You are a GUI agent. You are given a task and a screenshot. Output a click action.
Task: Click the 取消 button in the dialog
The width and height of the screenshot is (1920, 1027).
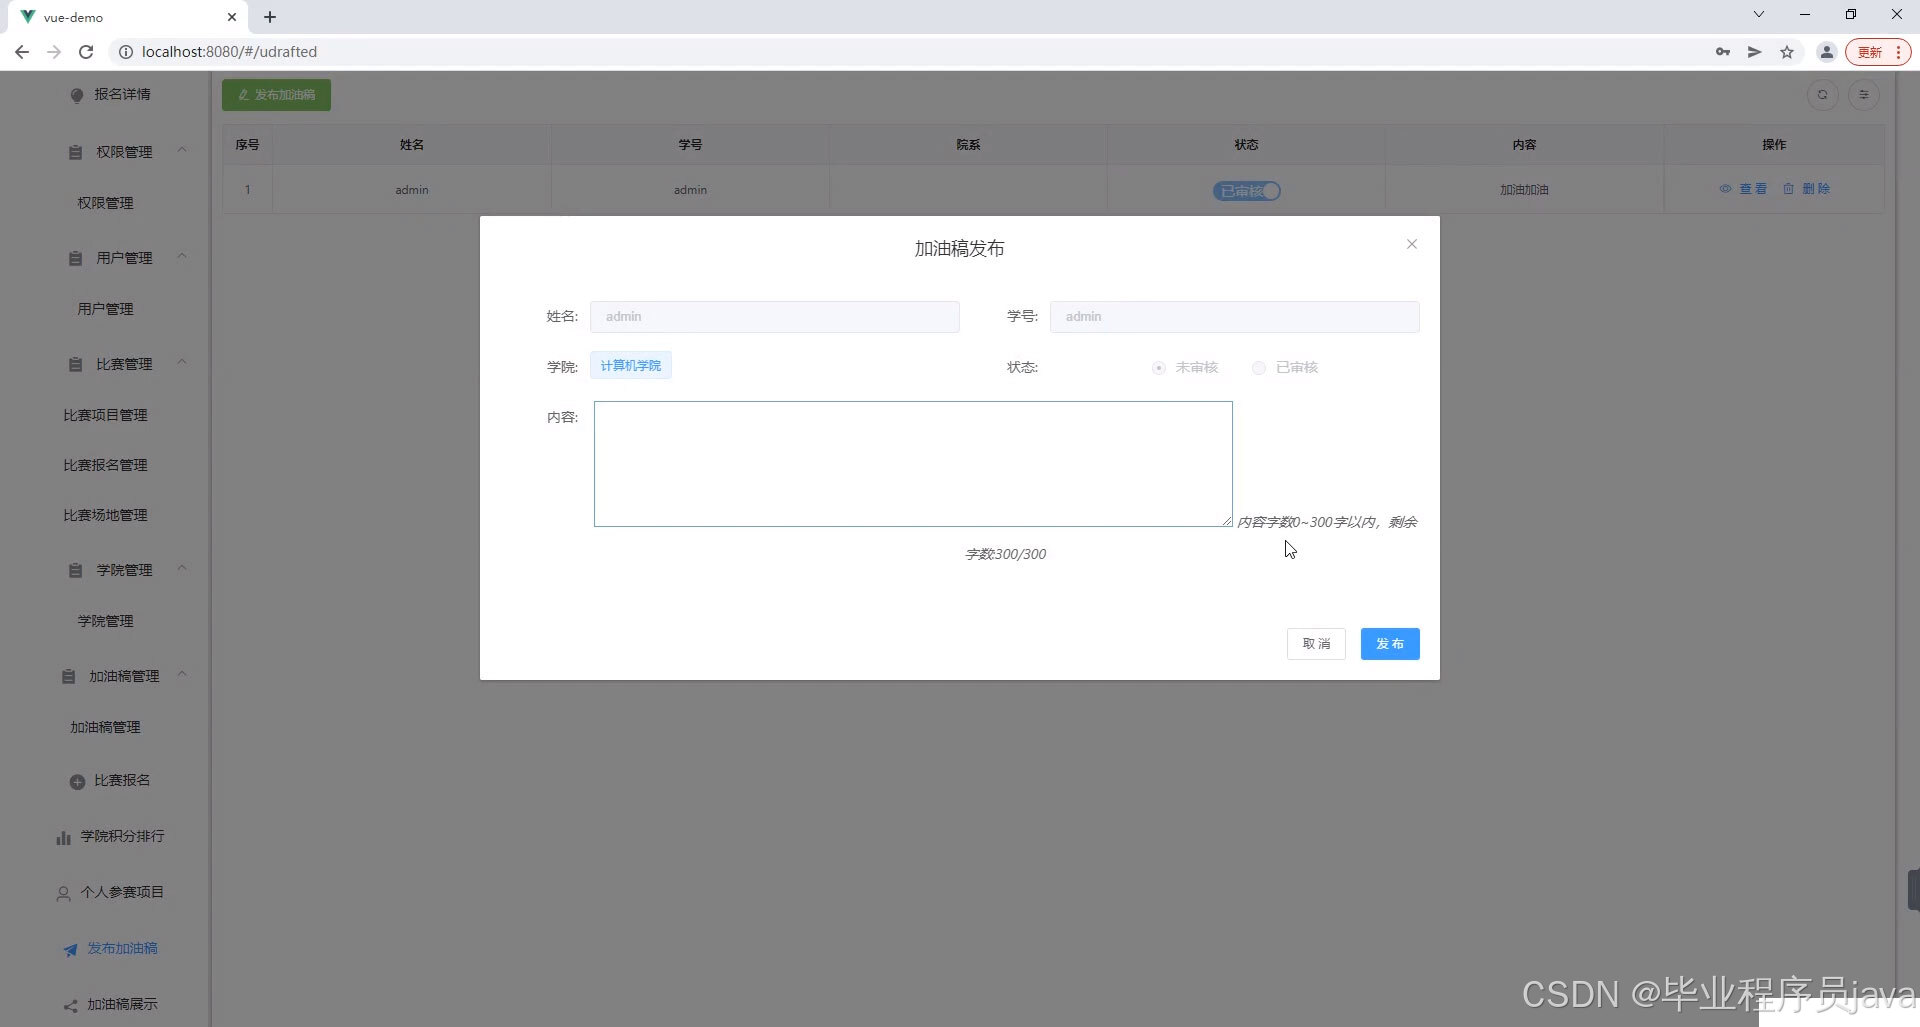coord(1316,643)
